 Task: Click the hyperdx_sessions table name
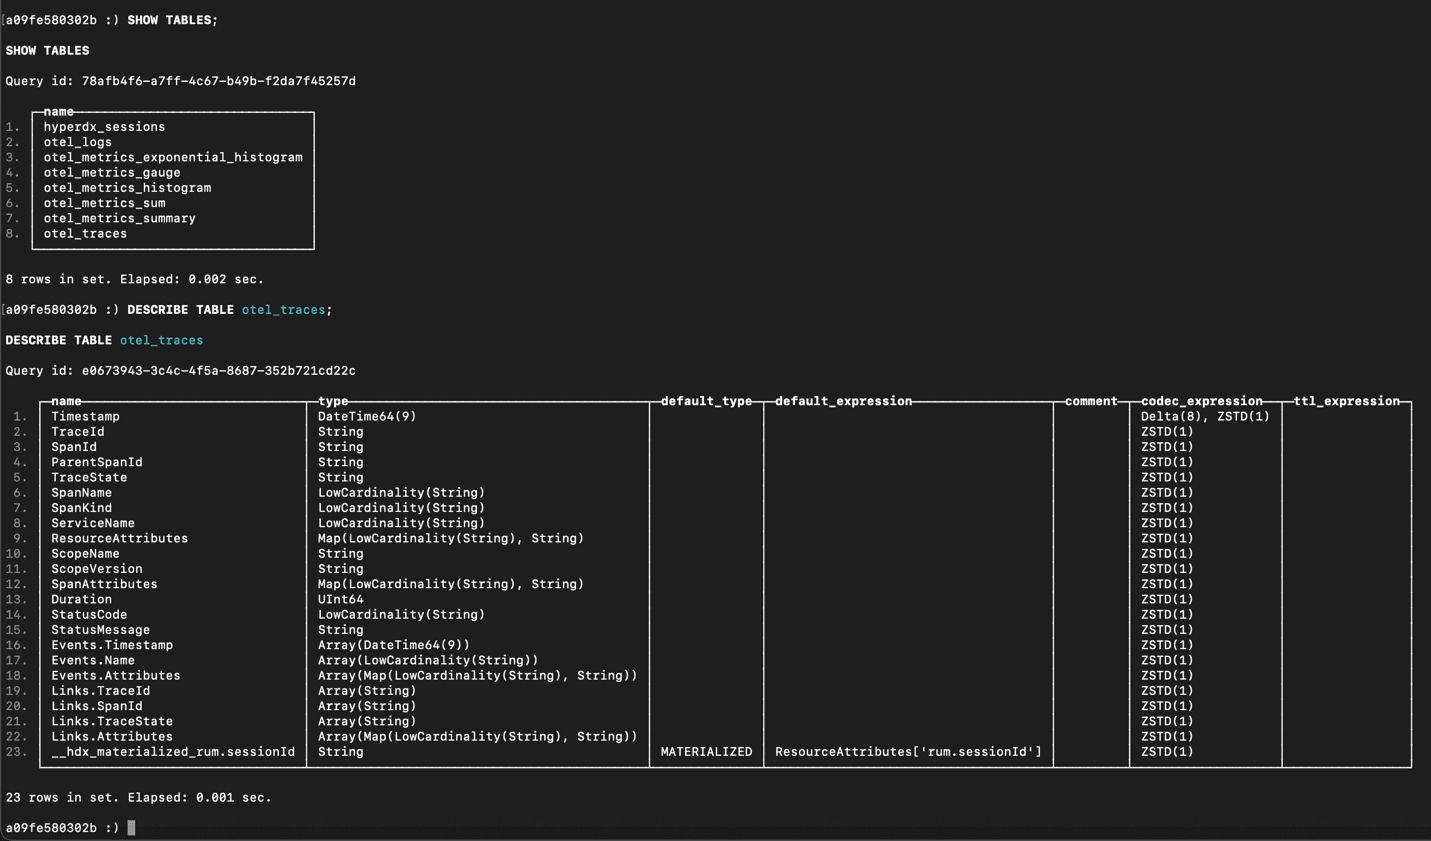point(104,127)
